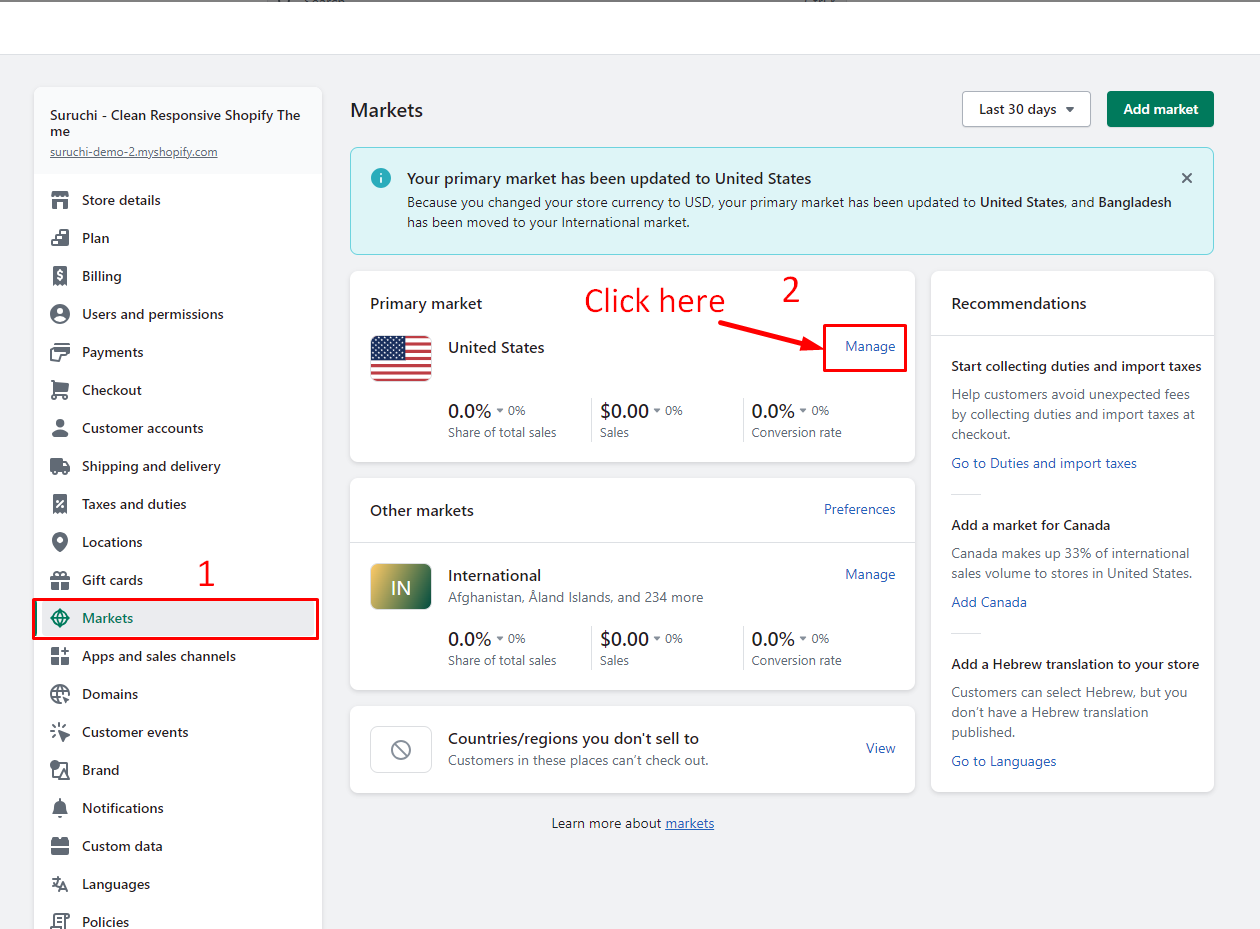The image size is (1260, 929).
Task: Click the Shipping and delivery truck icon
Action: pos(60,466)
